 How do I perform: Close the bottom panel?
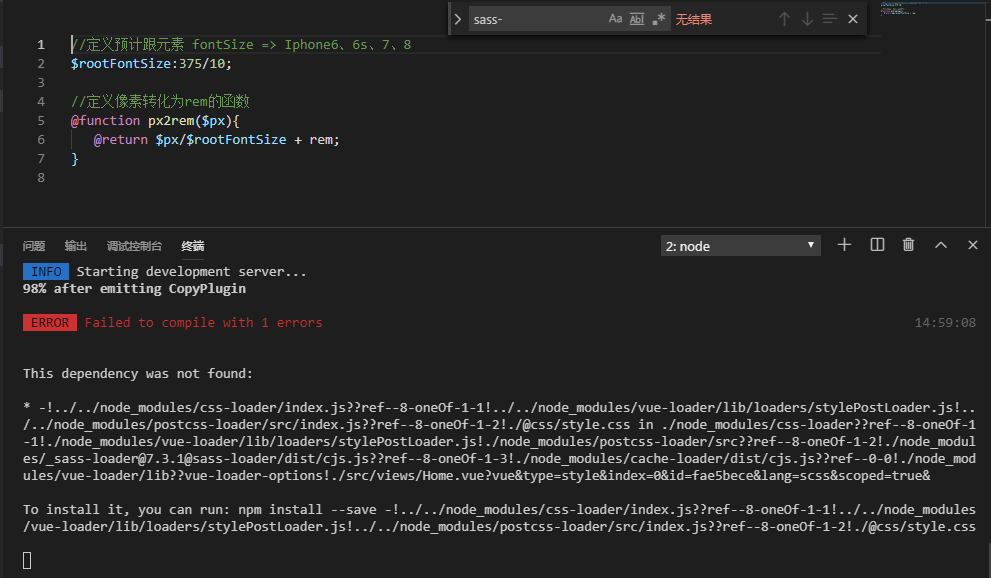(973, 245)
